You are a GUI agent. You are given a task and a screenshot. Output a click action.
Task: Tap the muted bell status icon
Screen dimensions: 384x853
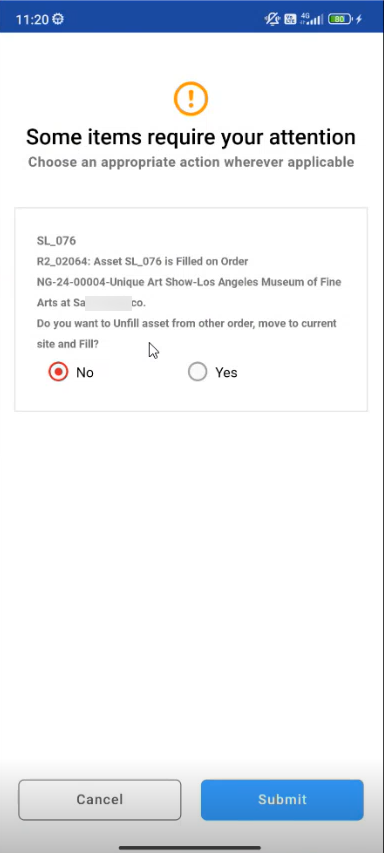pyautogui.click(x=271, y=20)
